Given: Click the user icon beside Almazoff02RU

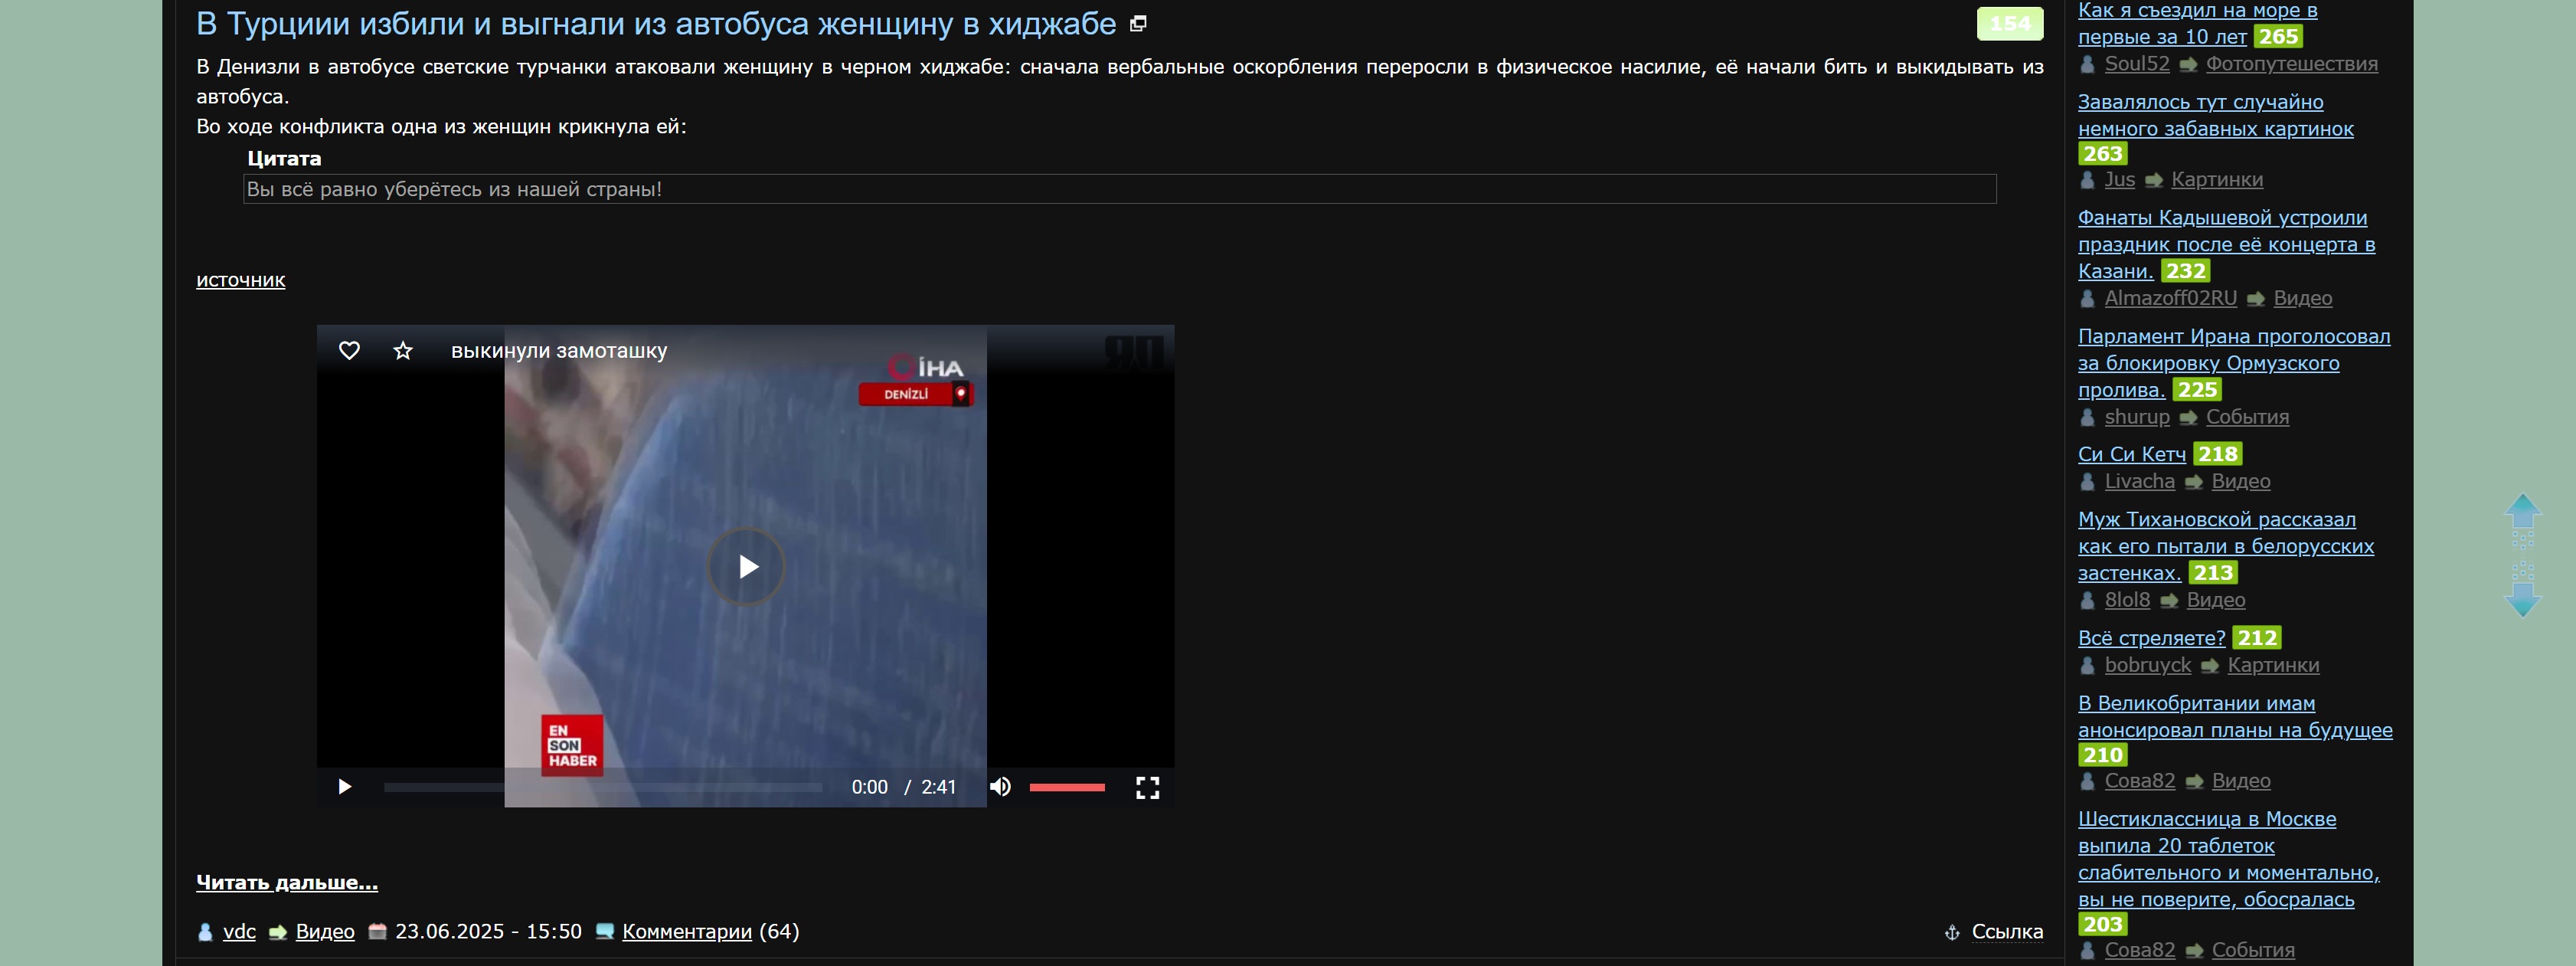Looking at the screenshot, I should [x=2087, y=299].
